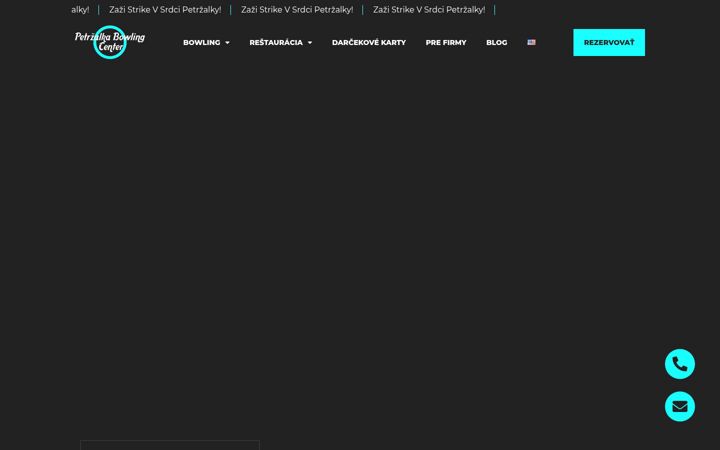Viewport: 720px width, 450px height.
Task: Open the Blog page
Action: coord(496,42)
